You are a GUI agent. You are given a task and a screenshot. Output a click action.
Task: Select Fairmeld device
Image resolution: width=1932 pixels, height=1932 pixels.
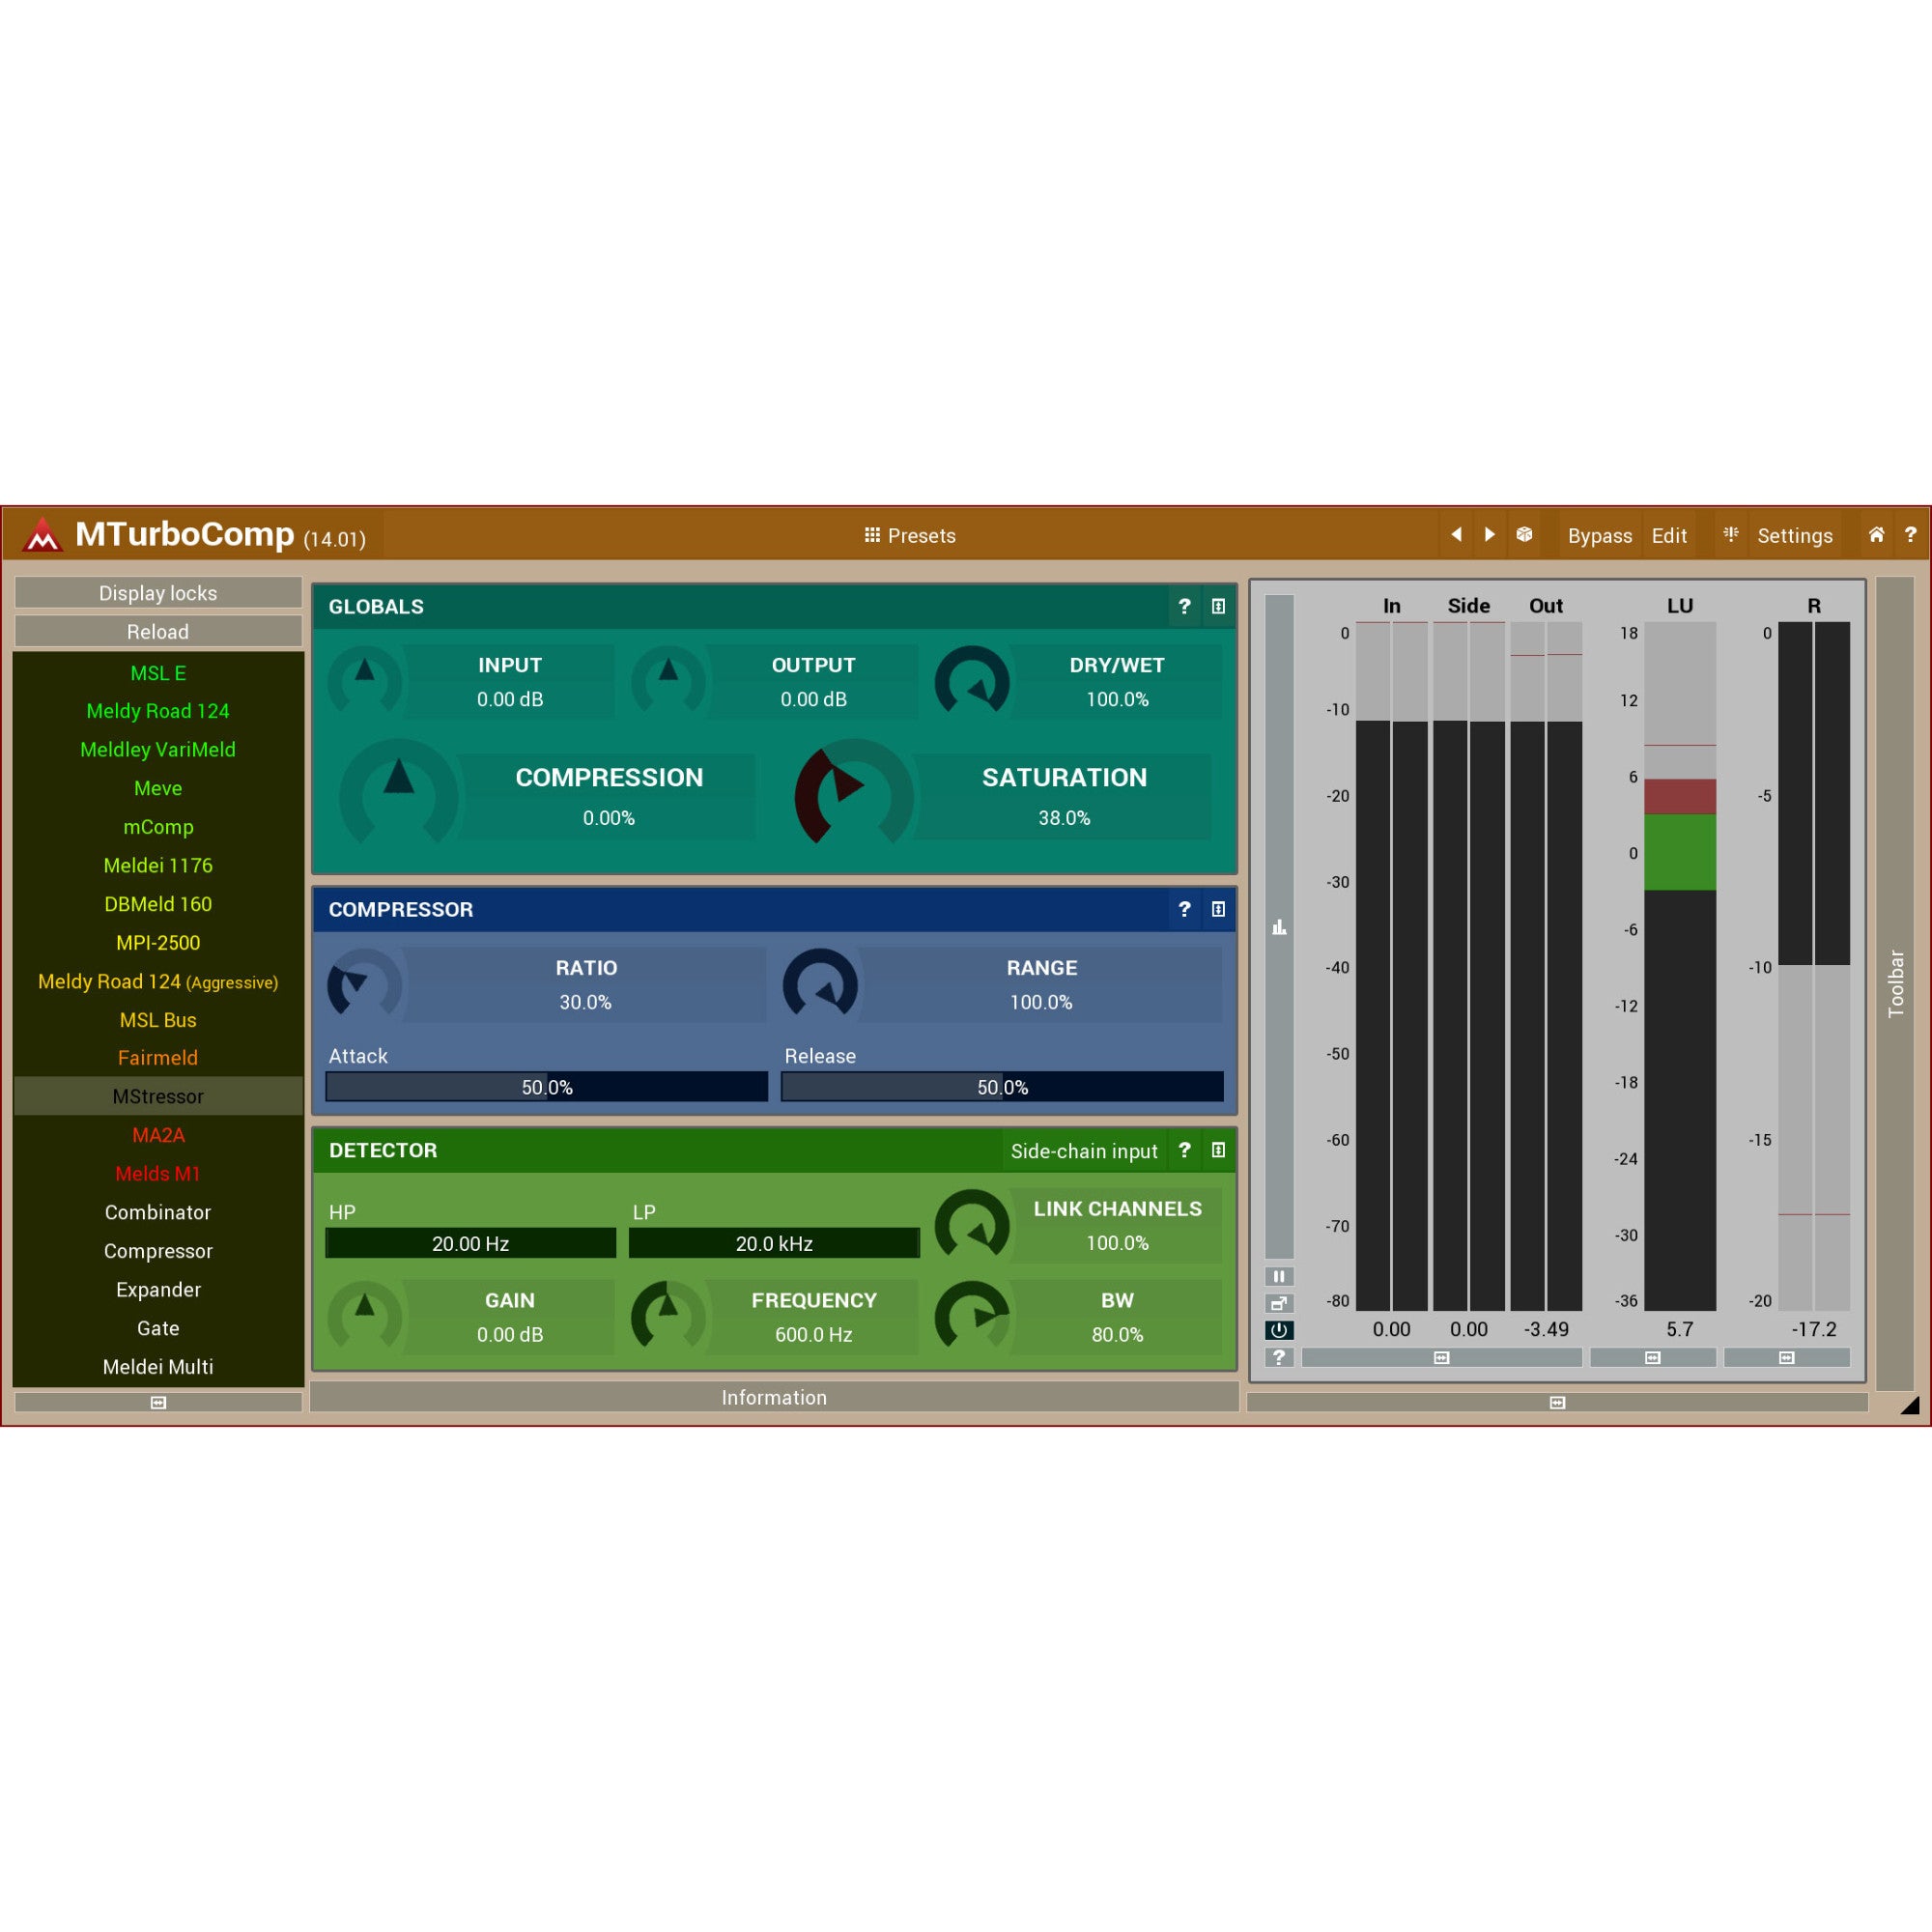[x=158, y=1058]
